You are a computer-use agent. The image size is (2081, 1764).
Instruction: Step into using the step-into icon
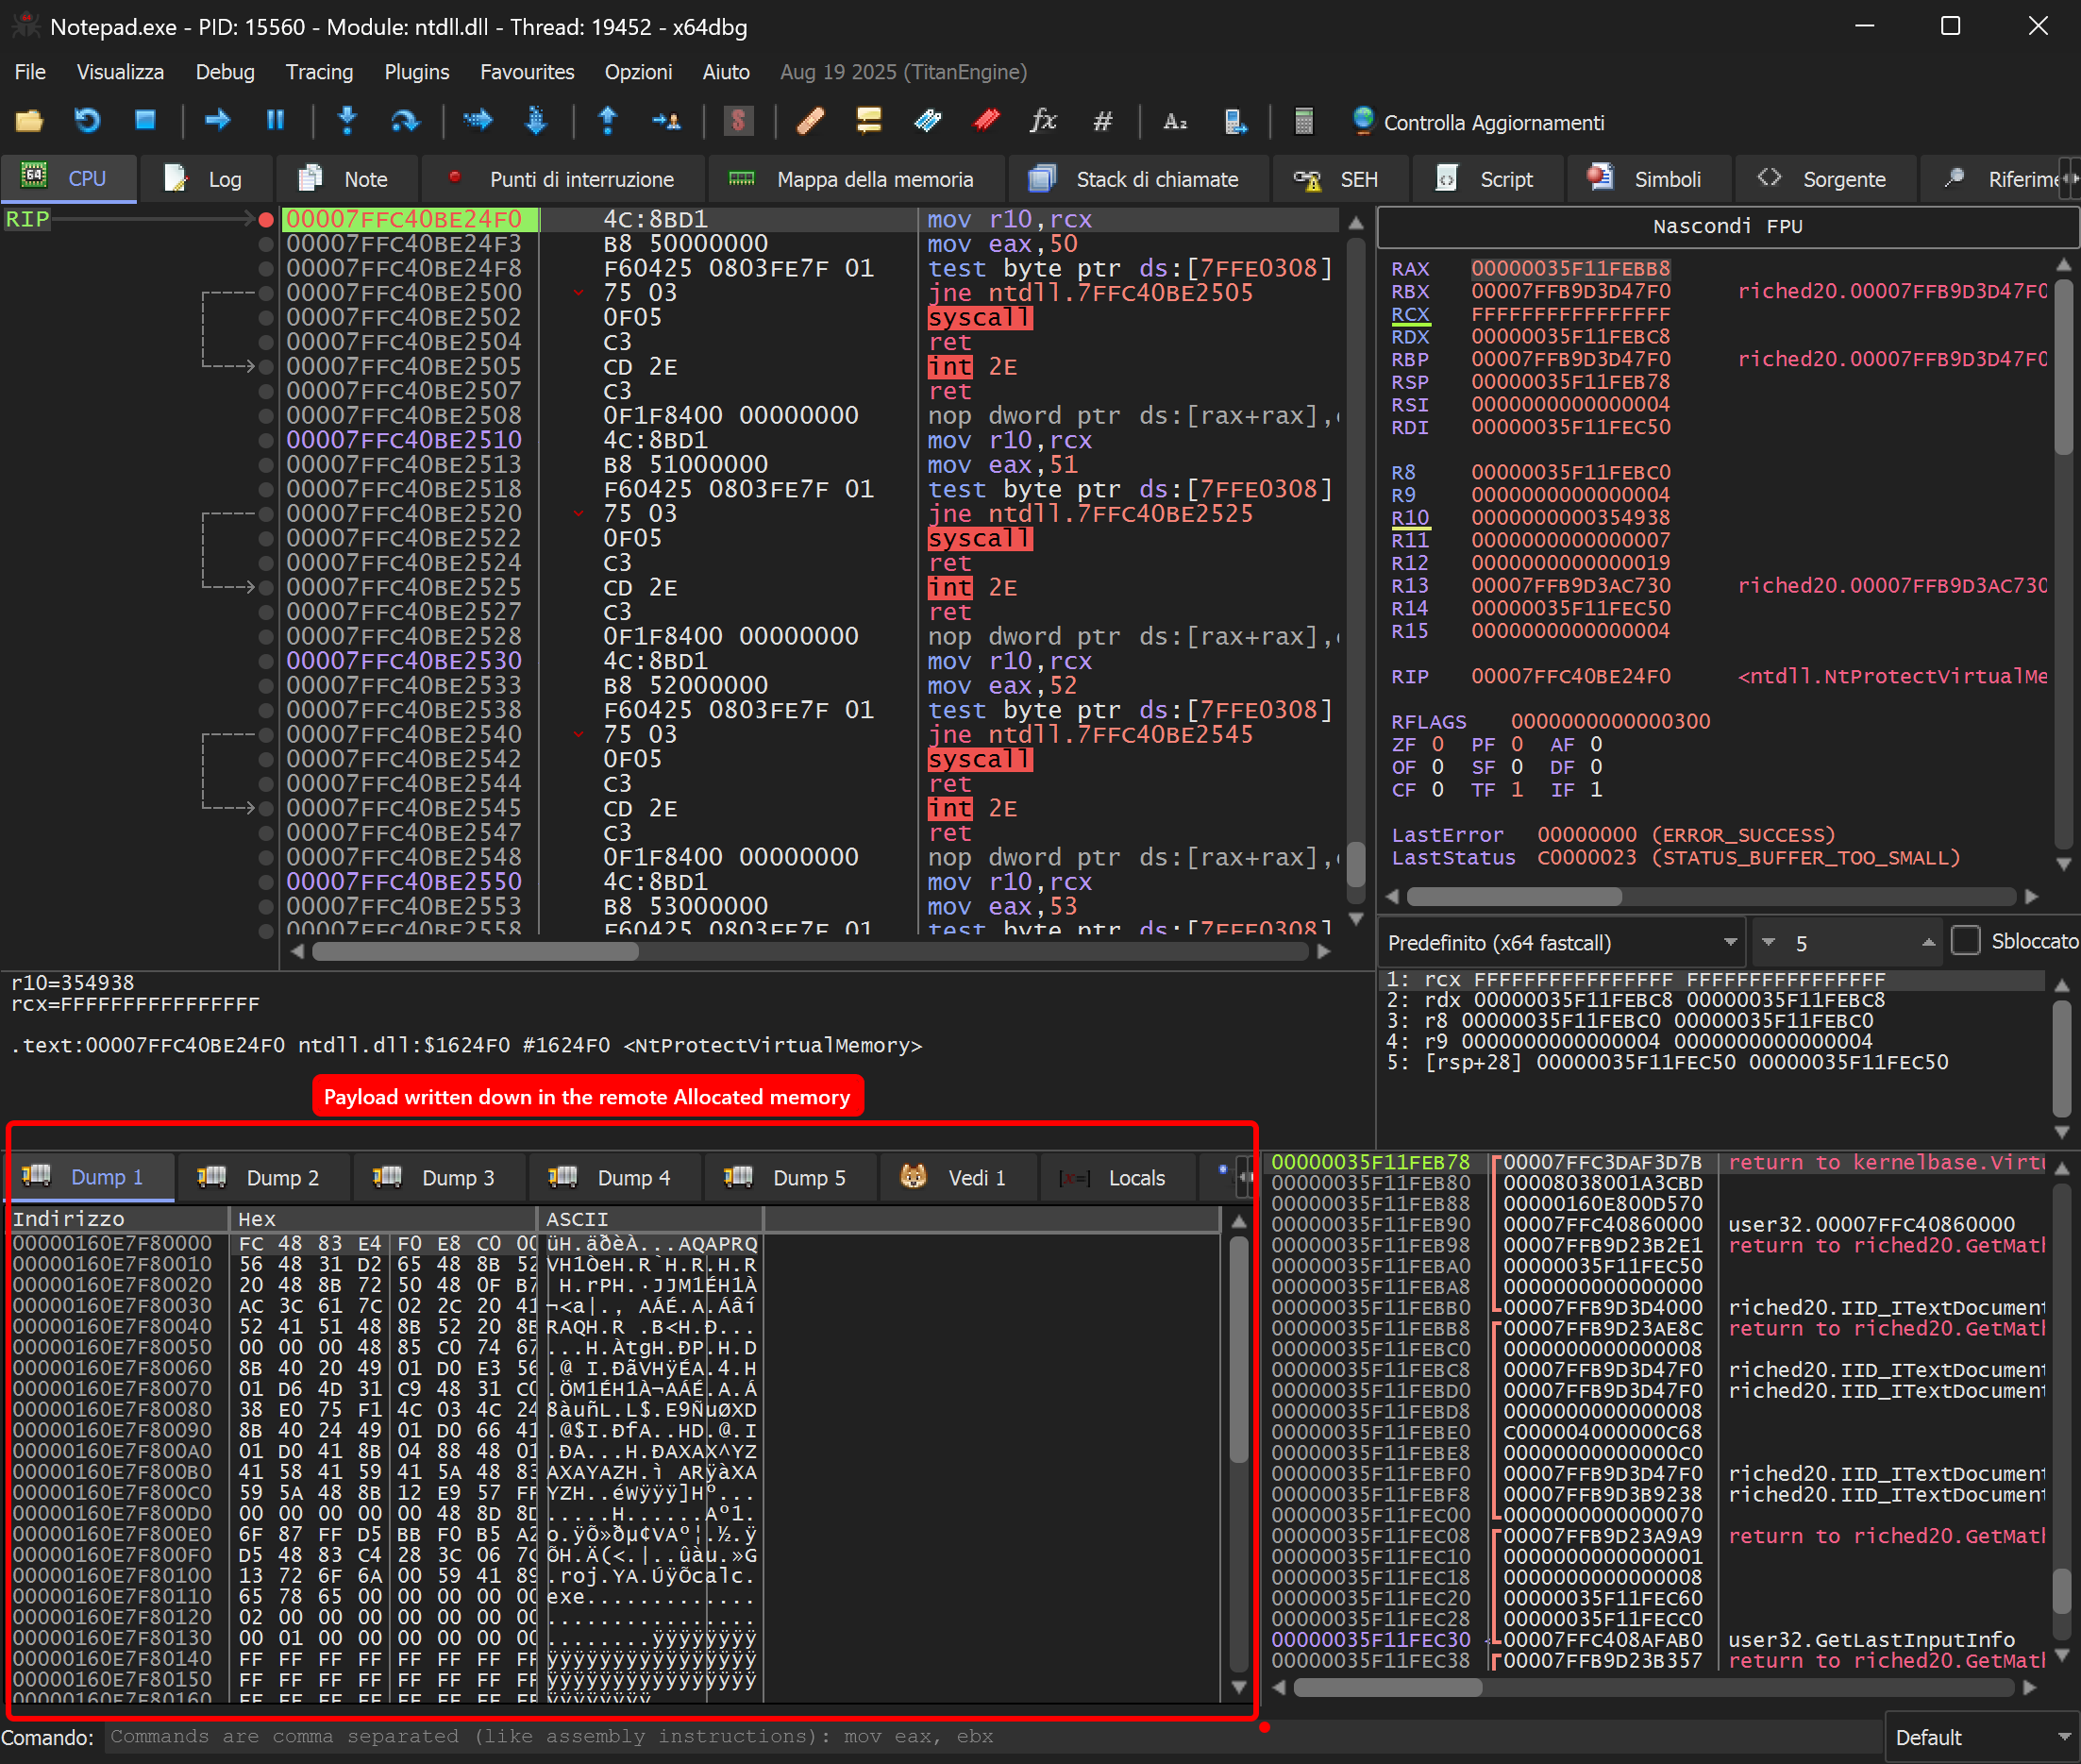(x=347, y=120)
